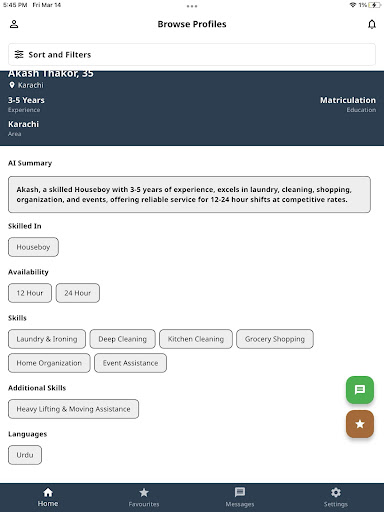Expand Sort and Filters bar
384x512 pixels.
click(192, 54)
